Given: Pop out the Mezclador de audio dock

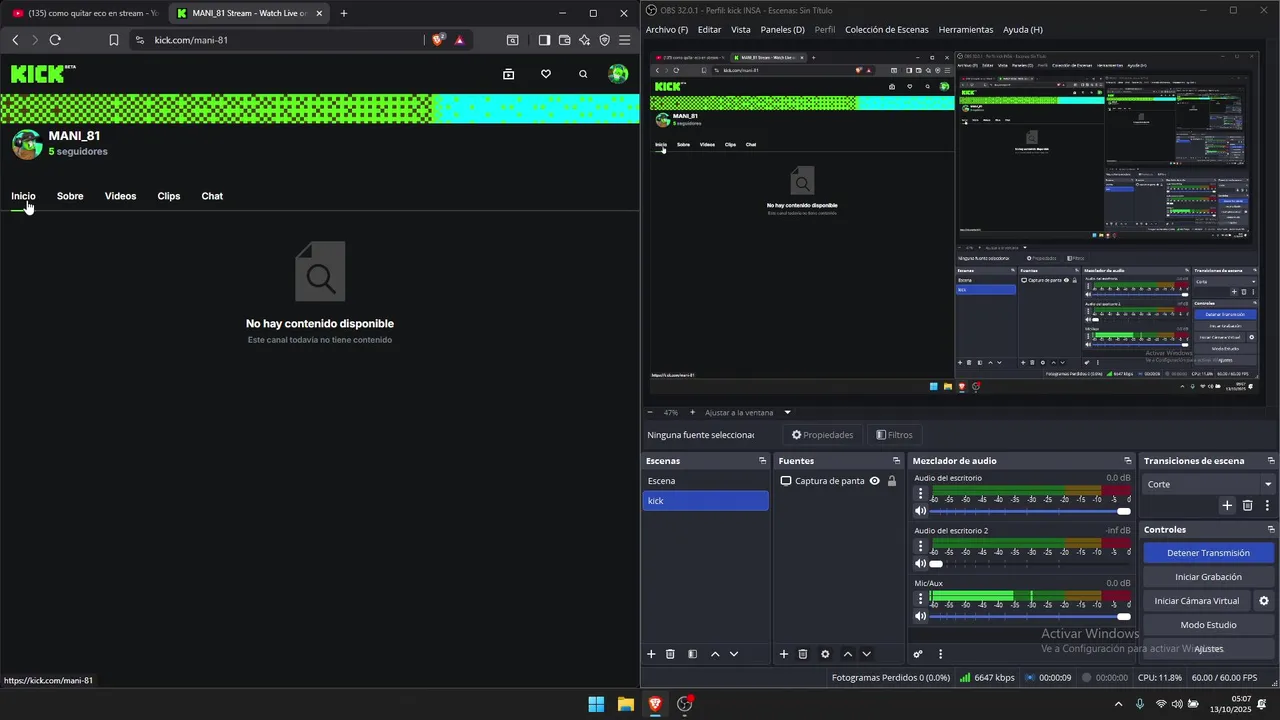Looking at the screenshot, I should pyautogui.click(x=1127, y=461).
